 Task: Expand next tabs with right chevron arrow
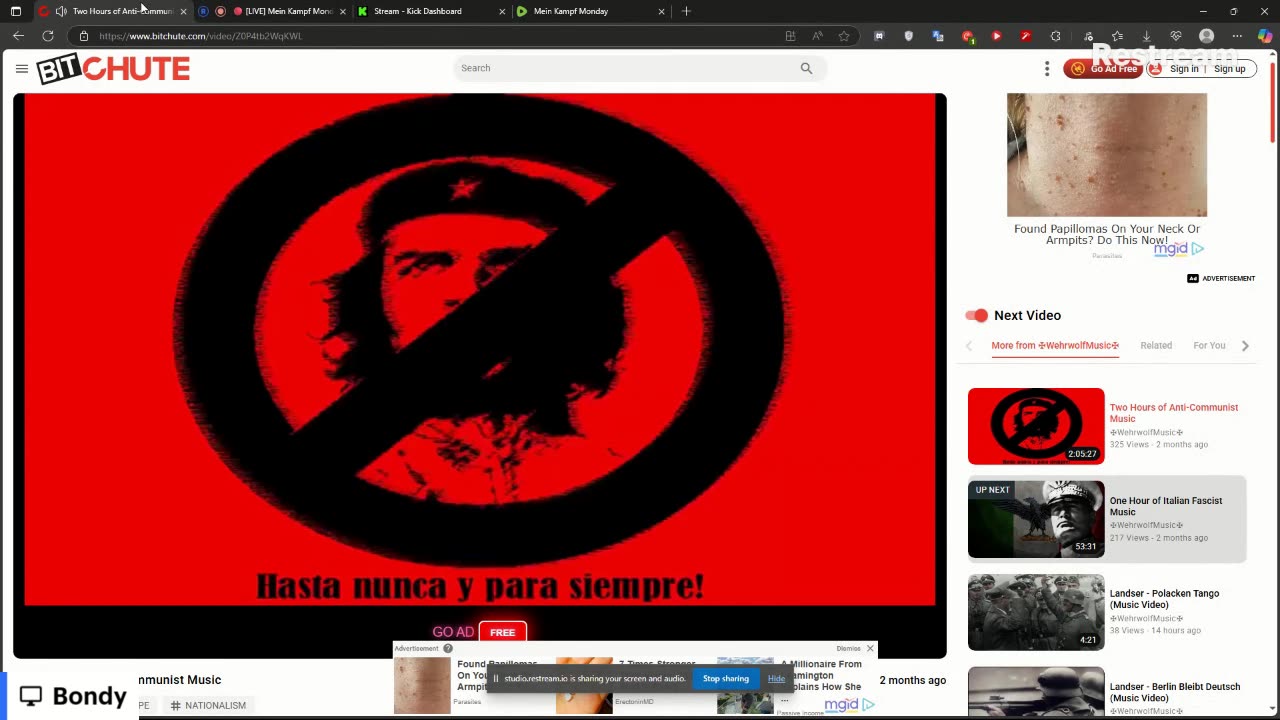pos(1245,346)
